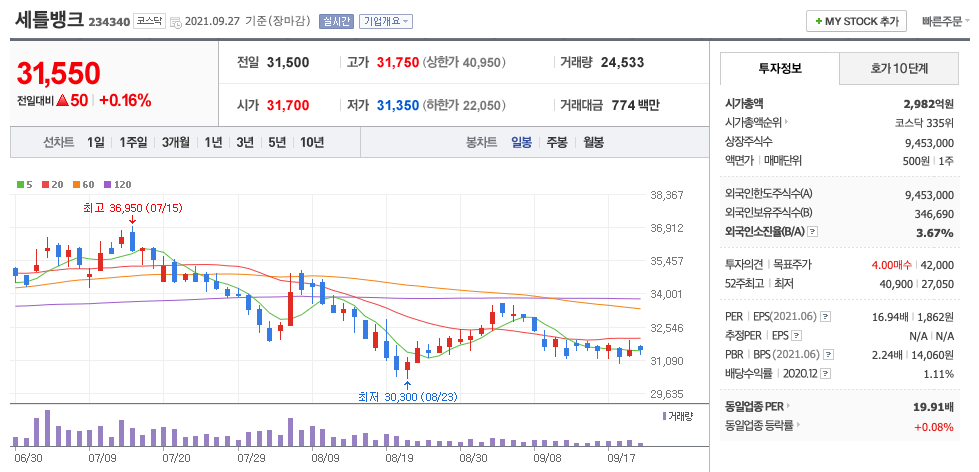Screen dimensions: 979x472
Task: Click the 시가총액 value 2,982억원
Action: click(x=928, y=104)
